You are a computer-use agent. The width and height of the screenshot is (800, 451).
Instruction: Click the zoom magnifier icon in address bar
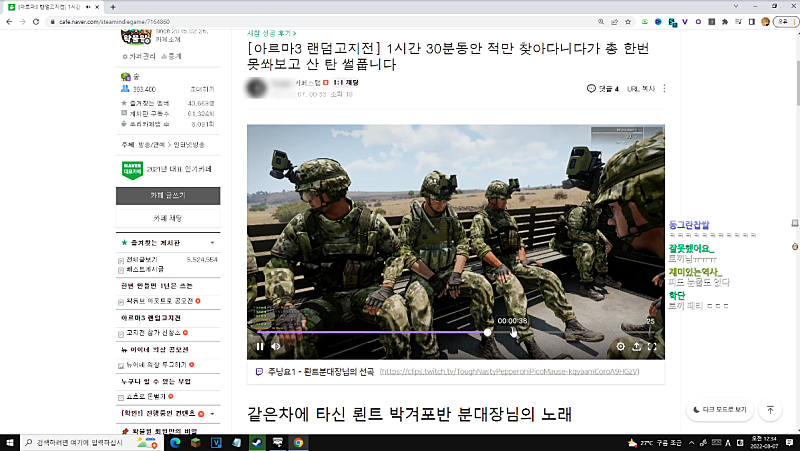[x=601, y=21]
